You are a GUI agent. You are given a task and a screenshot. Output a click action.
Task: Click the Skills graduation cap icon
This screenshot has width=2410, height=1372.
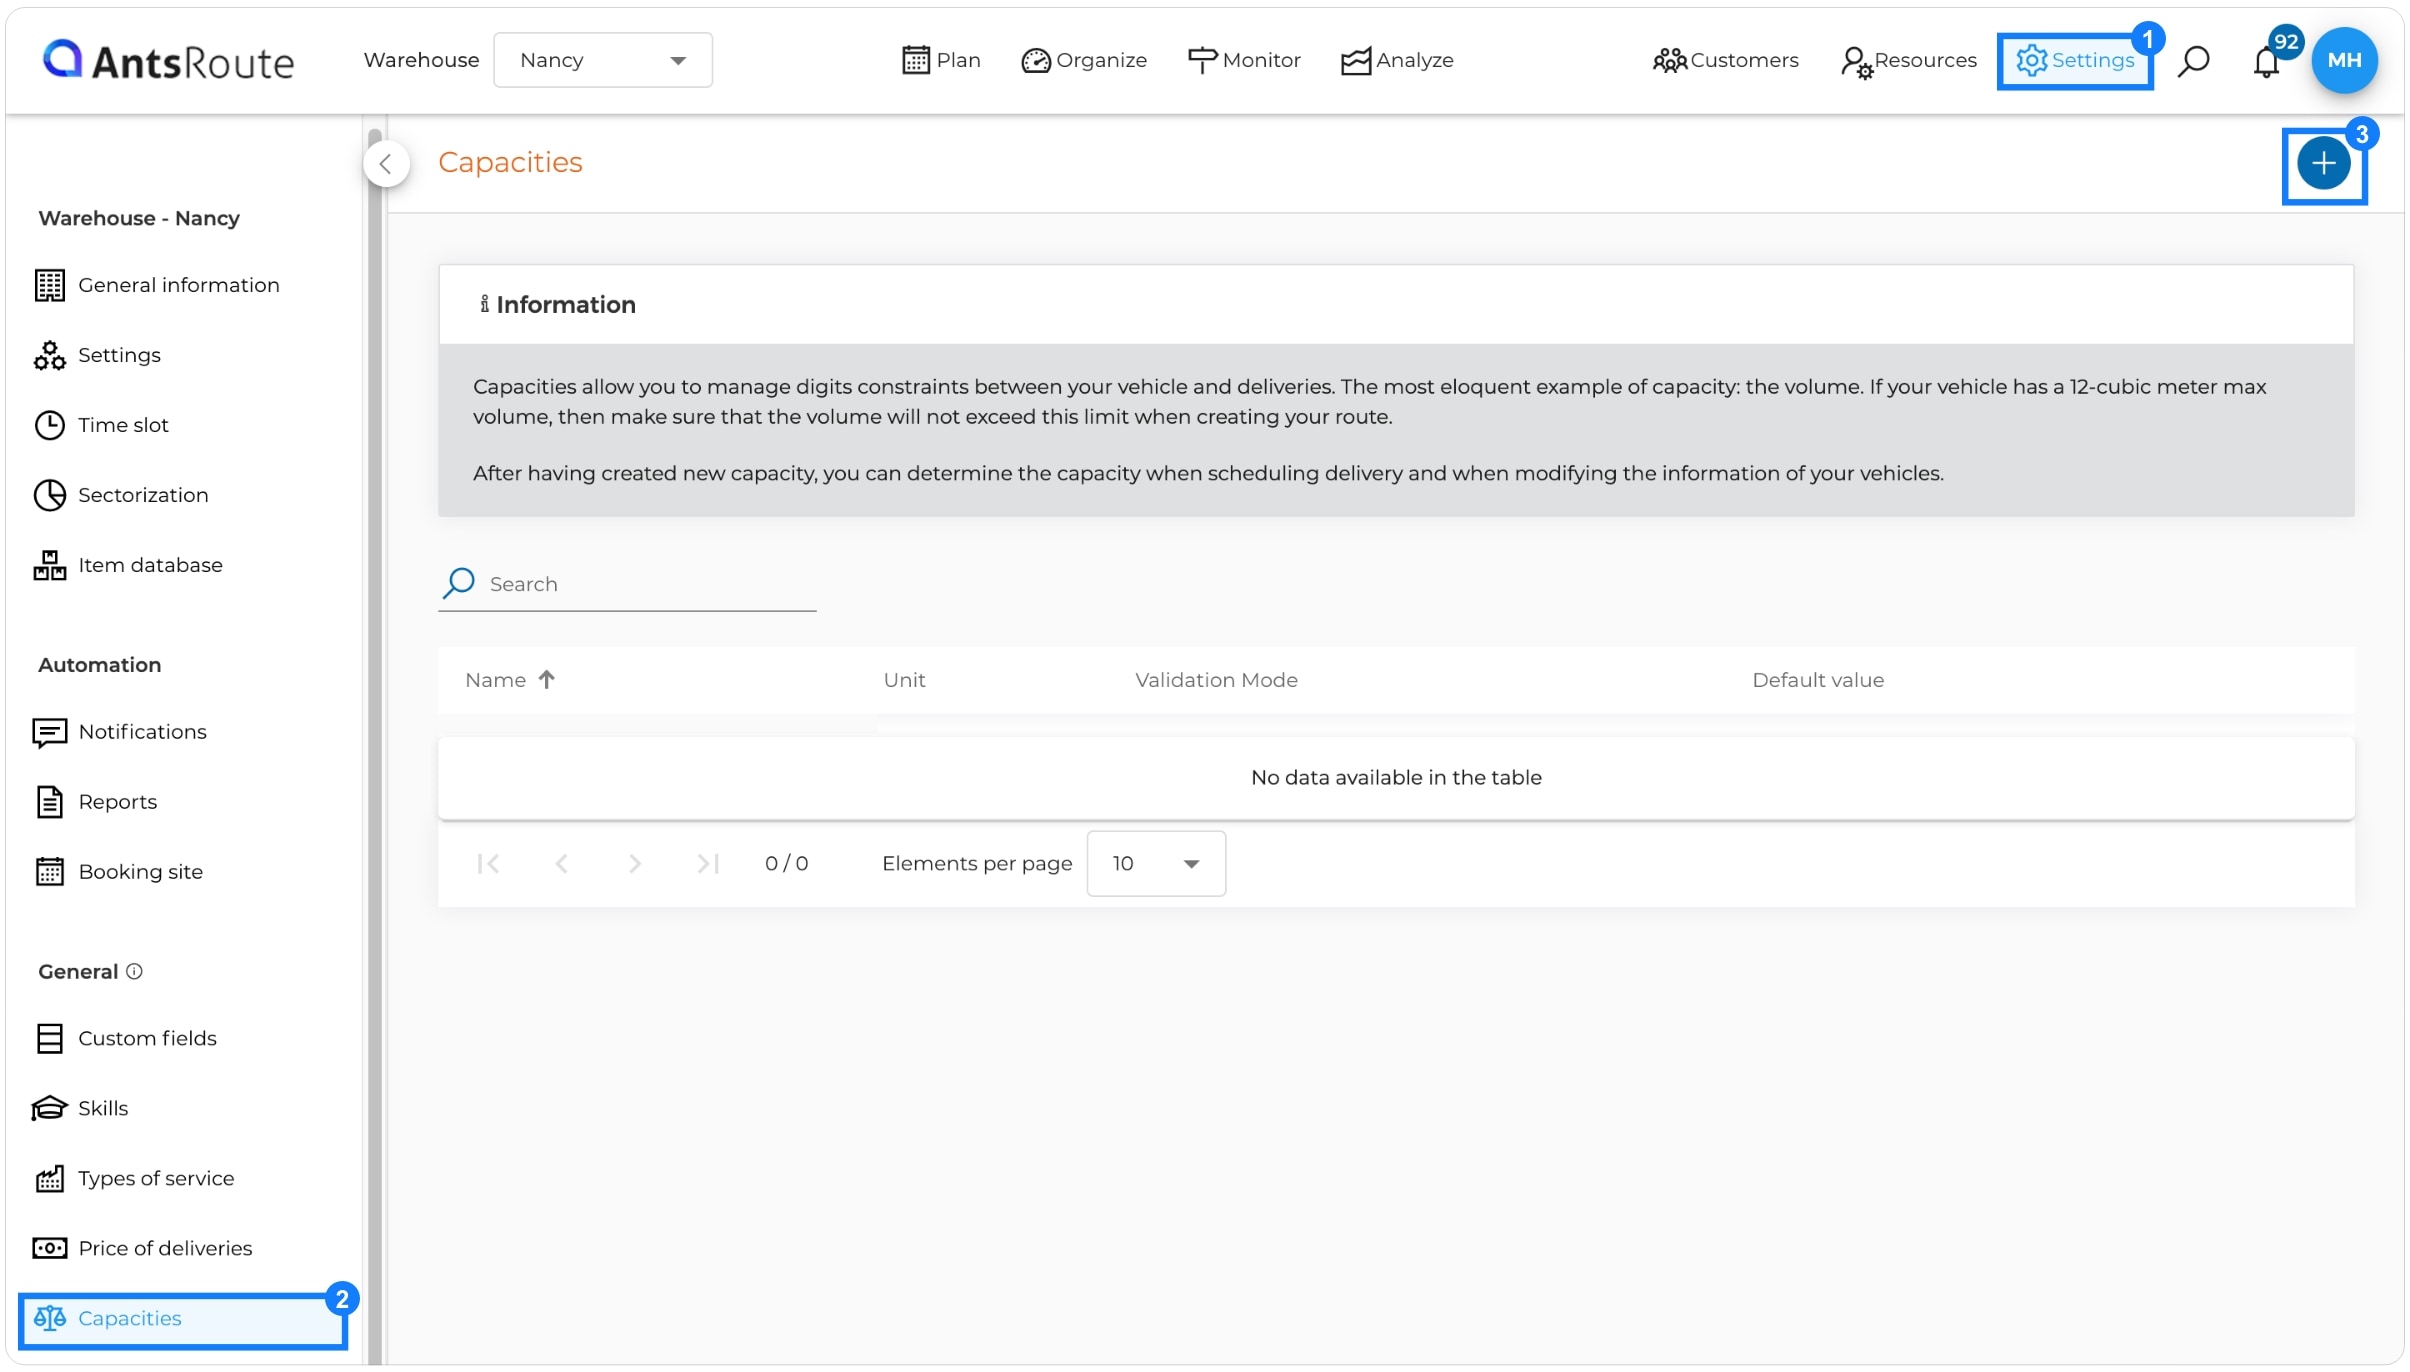click(50, 1108)
